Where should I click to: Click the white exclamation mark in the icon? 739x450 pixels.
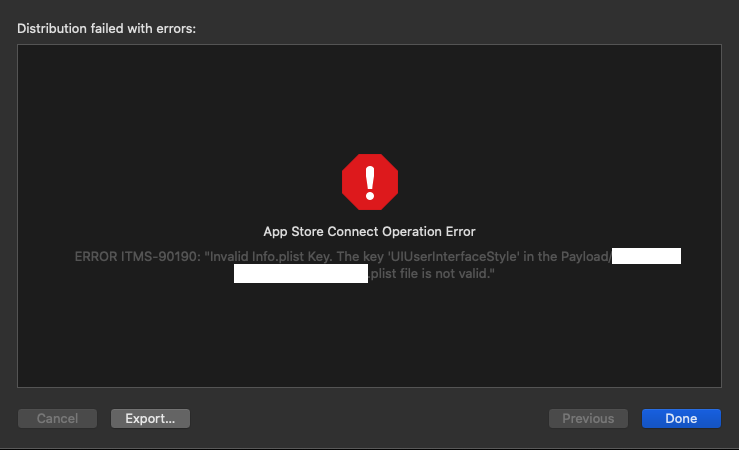coord(369,181)
